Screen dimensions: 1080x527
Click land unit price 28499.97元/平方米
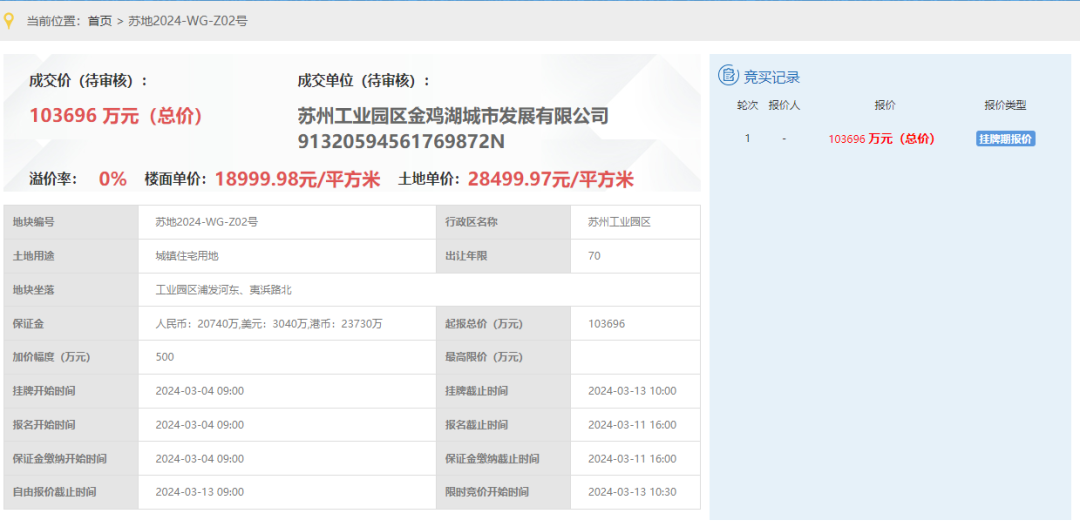(550, 180)
